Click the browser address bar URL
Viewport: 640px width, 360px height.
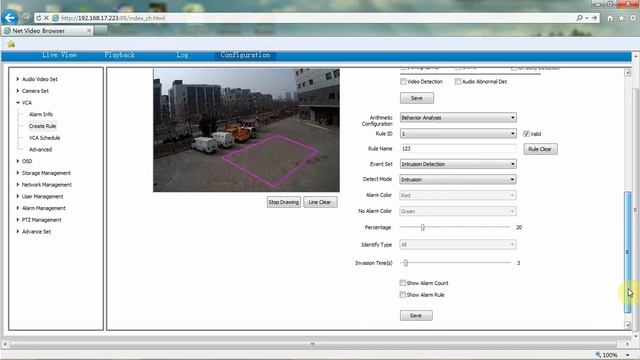pos(113,18)
